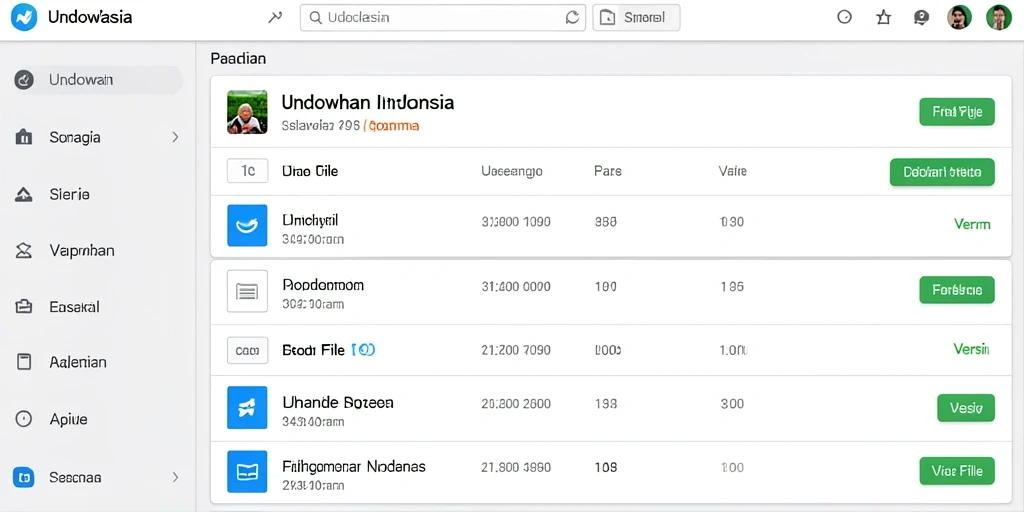Focus the Udoclasin search field

pos(443,18)
